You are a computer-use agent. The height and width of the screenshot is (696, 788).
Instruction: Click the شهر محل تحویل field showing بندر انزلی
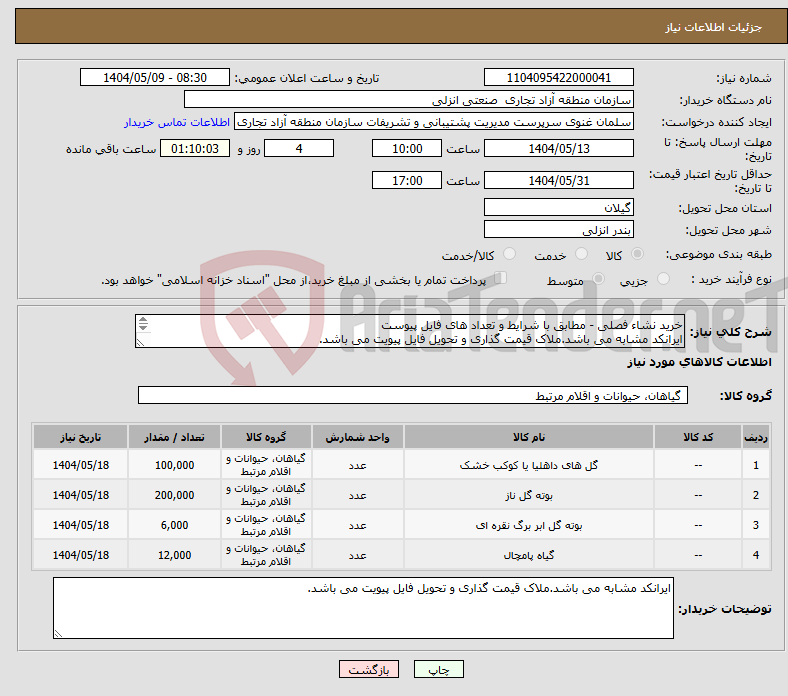point(558,230)
